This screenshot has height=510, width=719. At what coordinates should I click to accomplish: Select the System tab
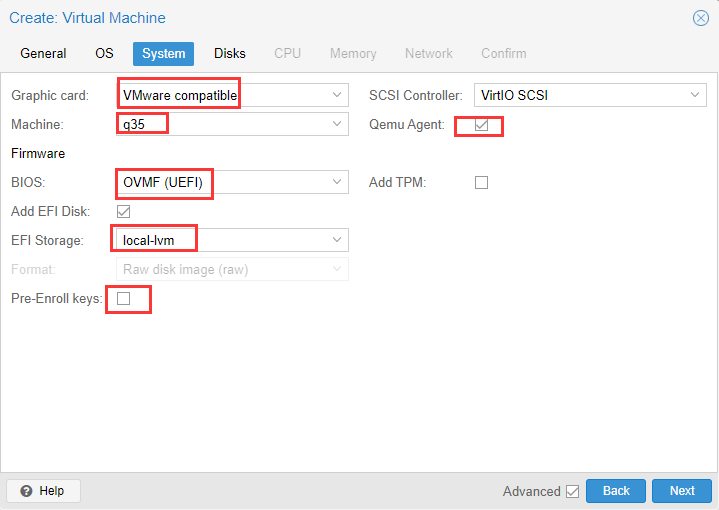point(163,54)
